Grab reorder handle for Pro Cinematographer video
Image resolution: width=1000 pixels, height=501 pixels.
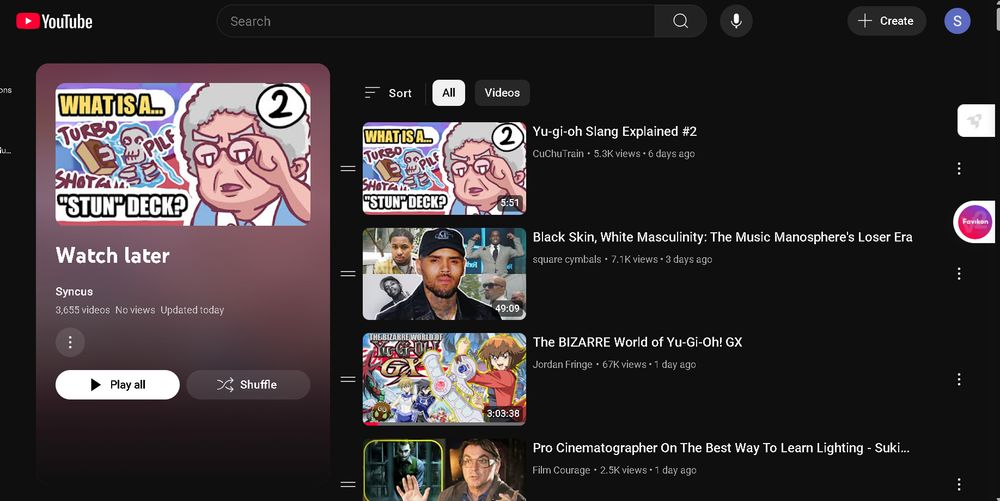tap(348, 484)
